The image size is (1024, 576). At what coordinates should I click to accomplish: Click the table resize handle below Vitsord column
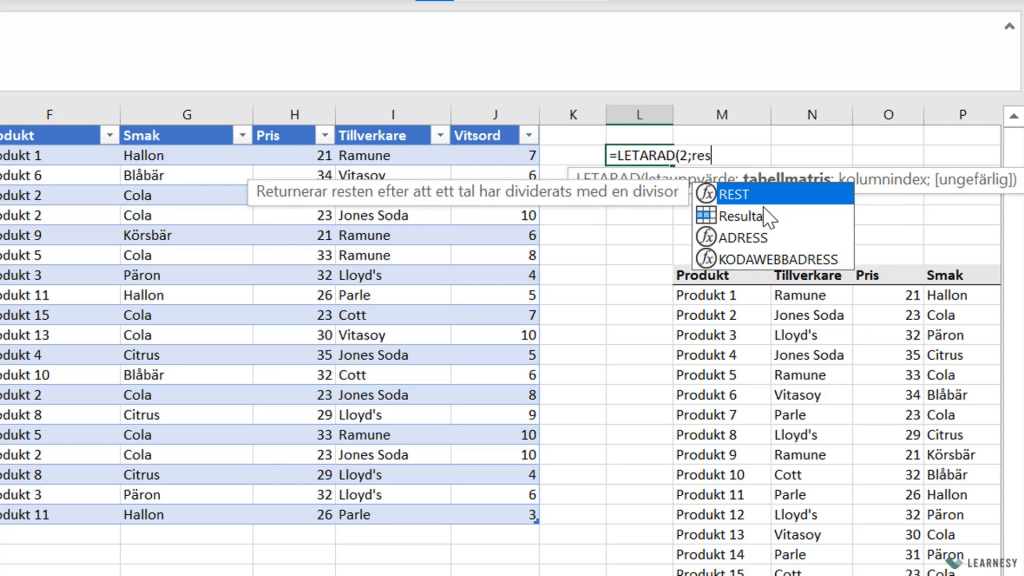537,522
